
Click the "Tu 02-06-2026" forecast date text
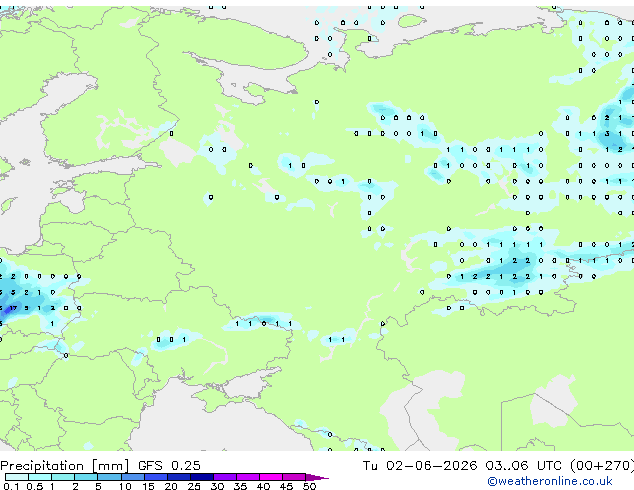(420, 466)
